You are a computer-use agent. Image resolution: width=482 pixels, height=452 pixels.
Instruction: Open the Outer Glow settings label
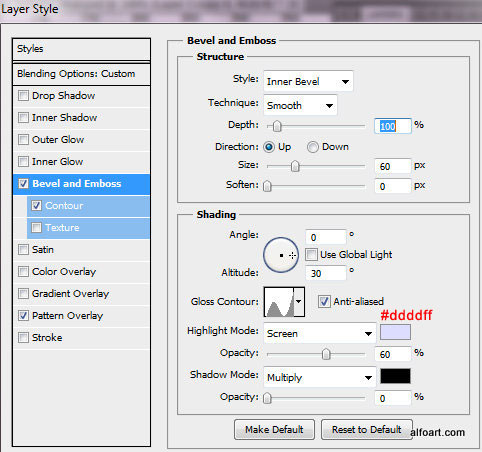click(x=58, y=140)
